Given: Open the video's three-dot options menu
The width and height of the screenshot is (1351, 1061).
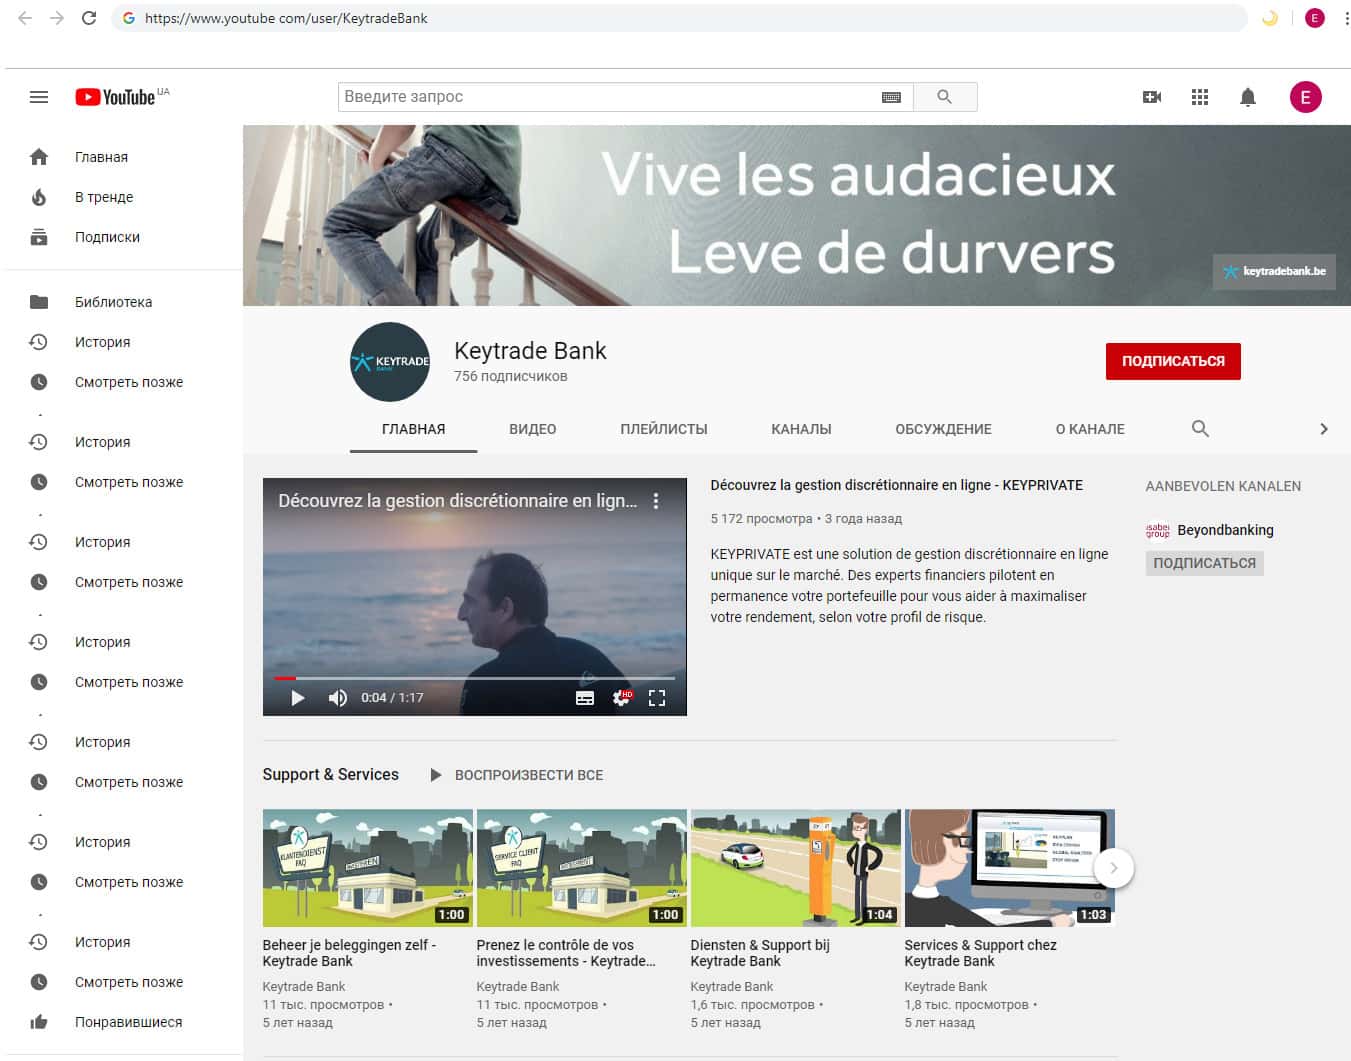Looking at the screenshot, I should click(656, 501).
